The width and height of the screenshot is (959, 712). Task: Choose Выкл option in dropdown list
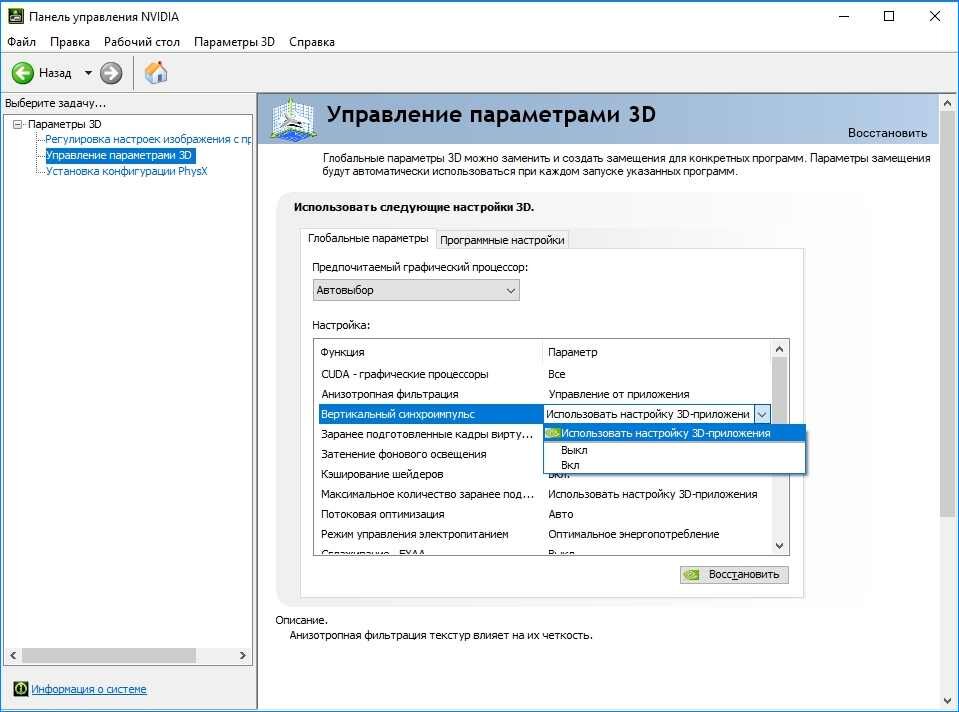tap(674, 450)
